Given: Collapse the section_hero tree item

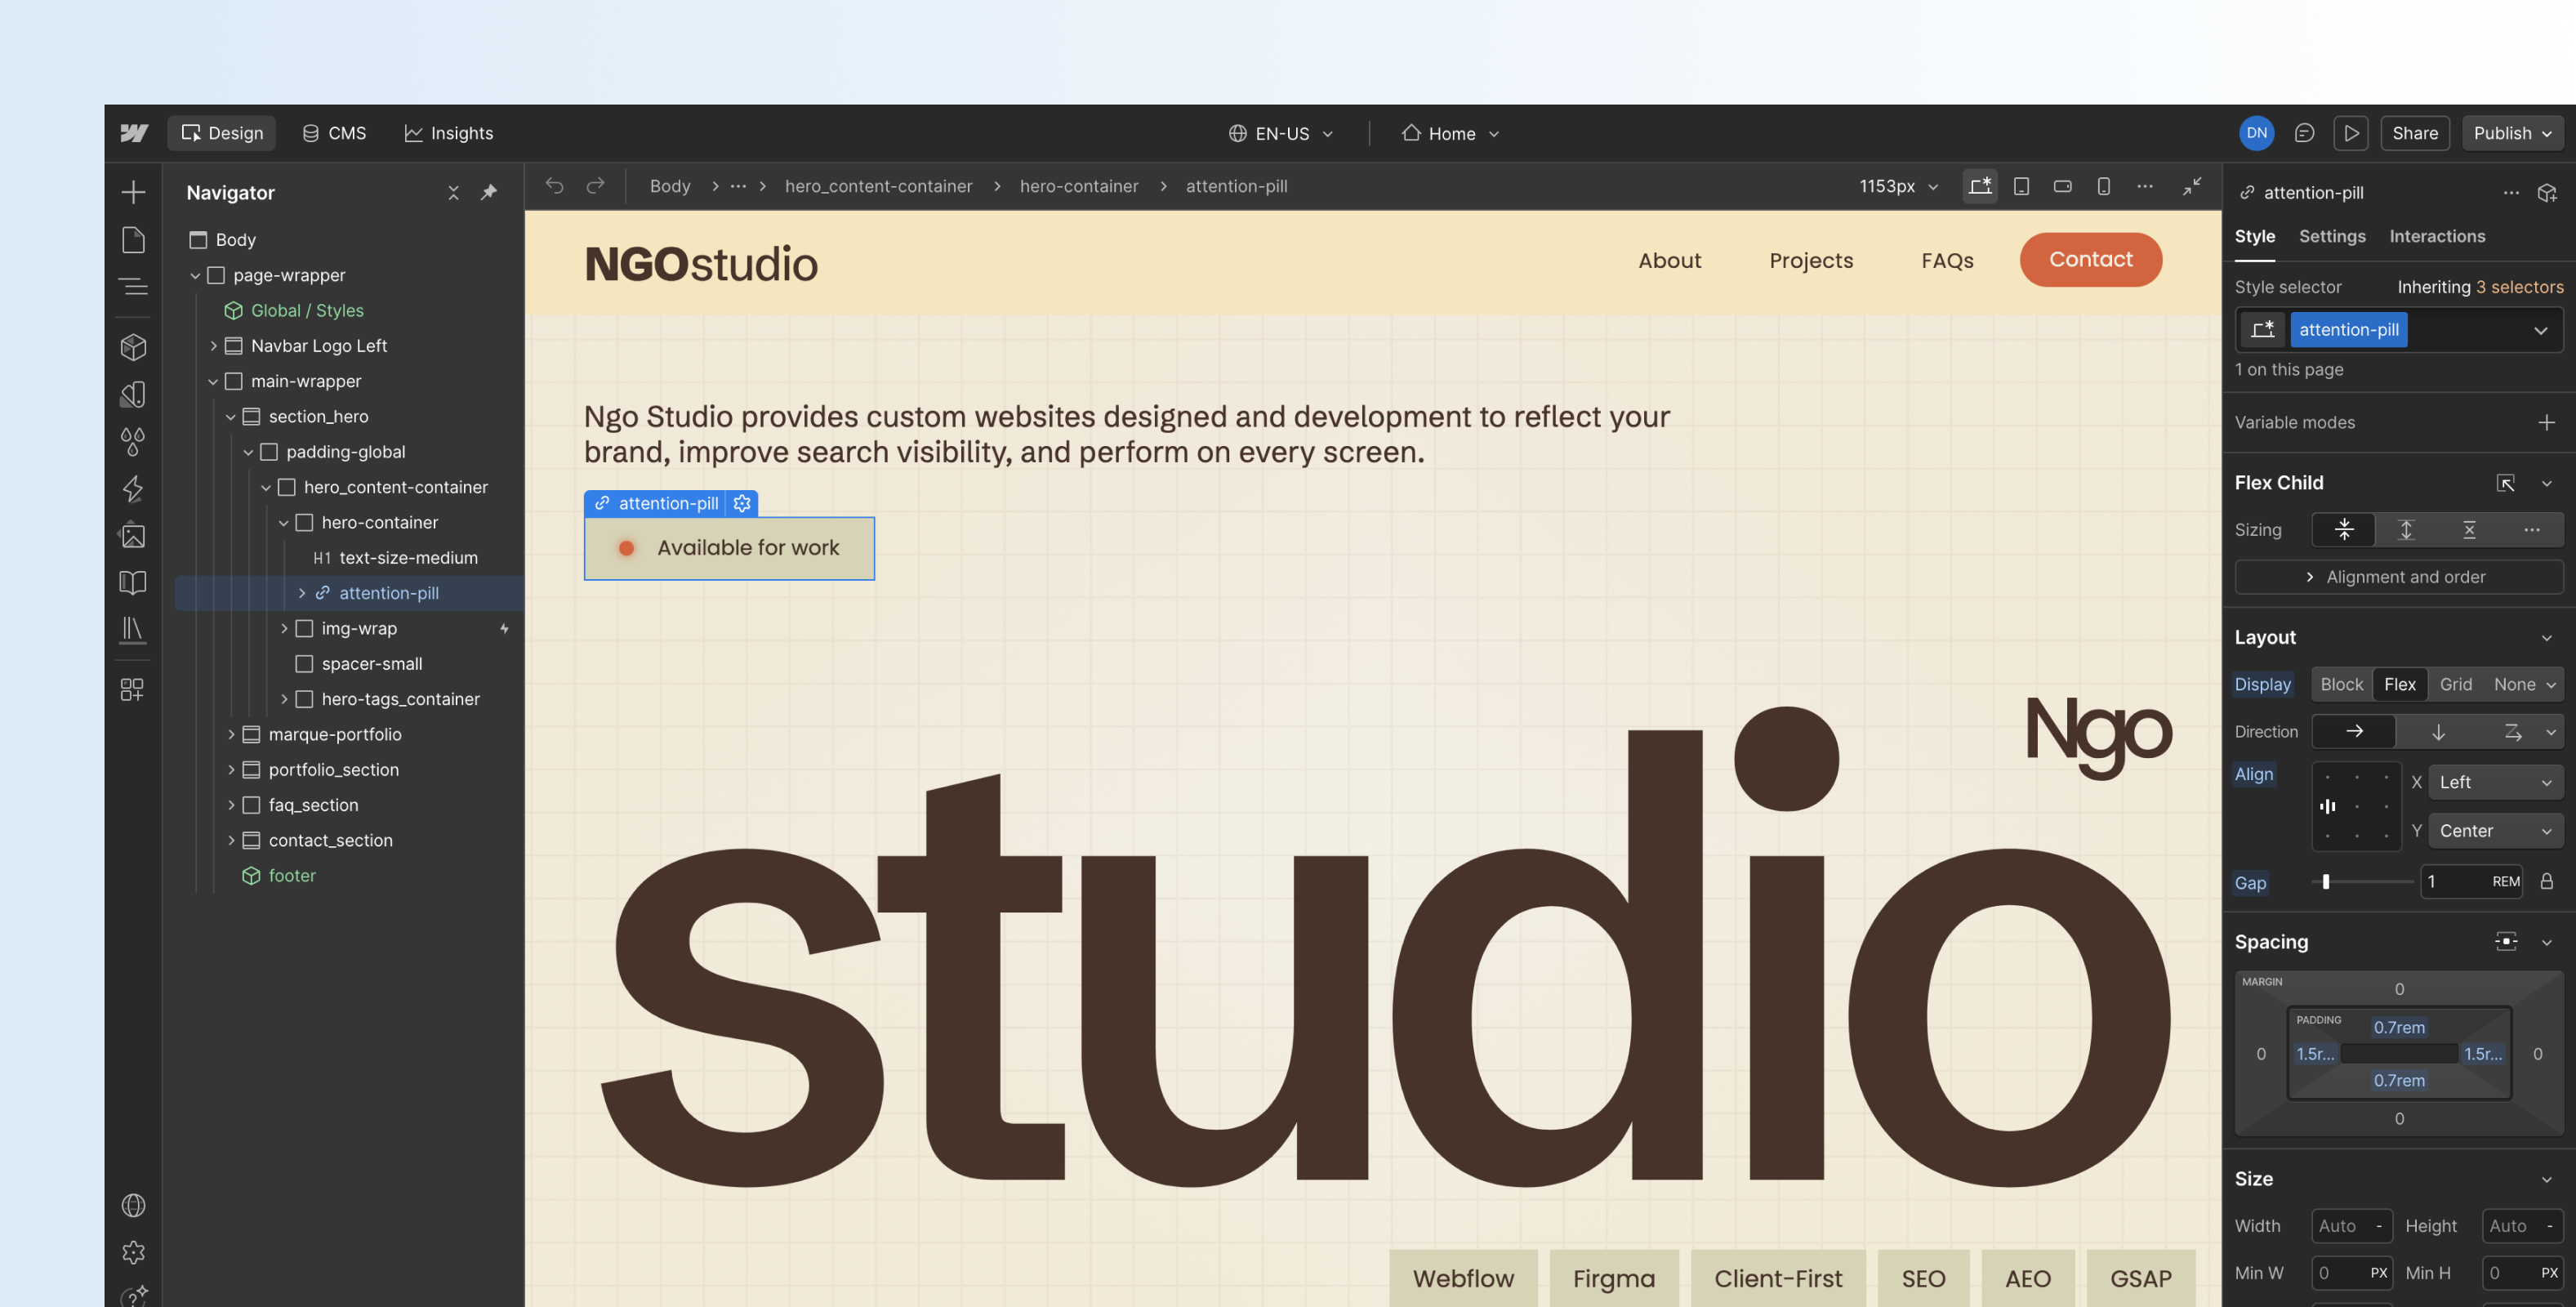Looking at the screenshot, I should tap(231, 416).
